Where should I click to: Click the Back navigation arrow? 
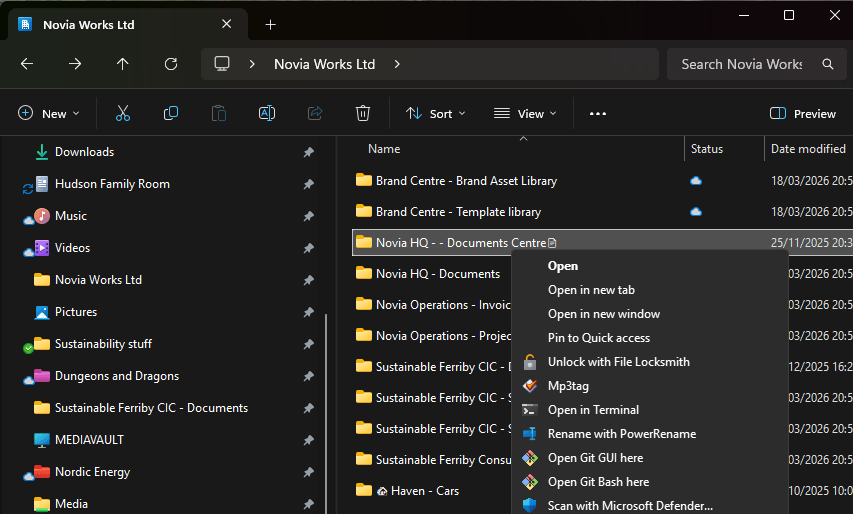(x=27, y=64)
